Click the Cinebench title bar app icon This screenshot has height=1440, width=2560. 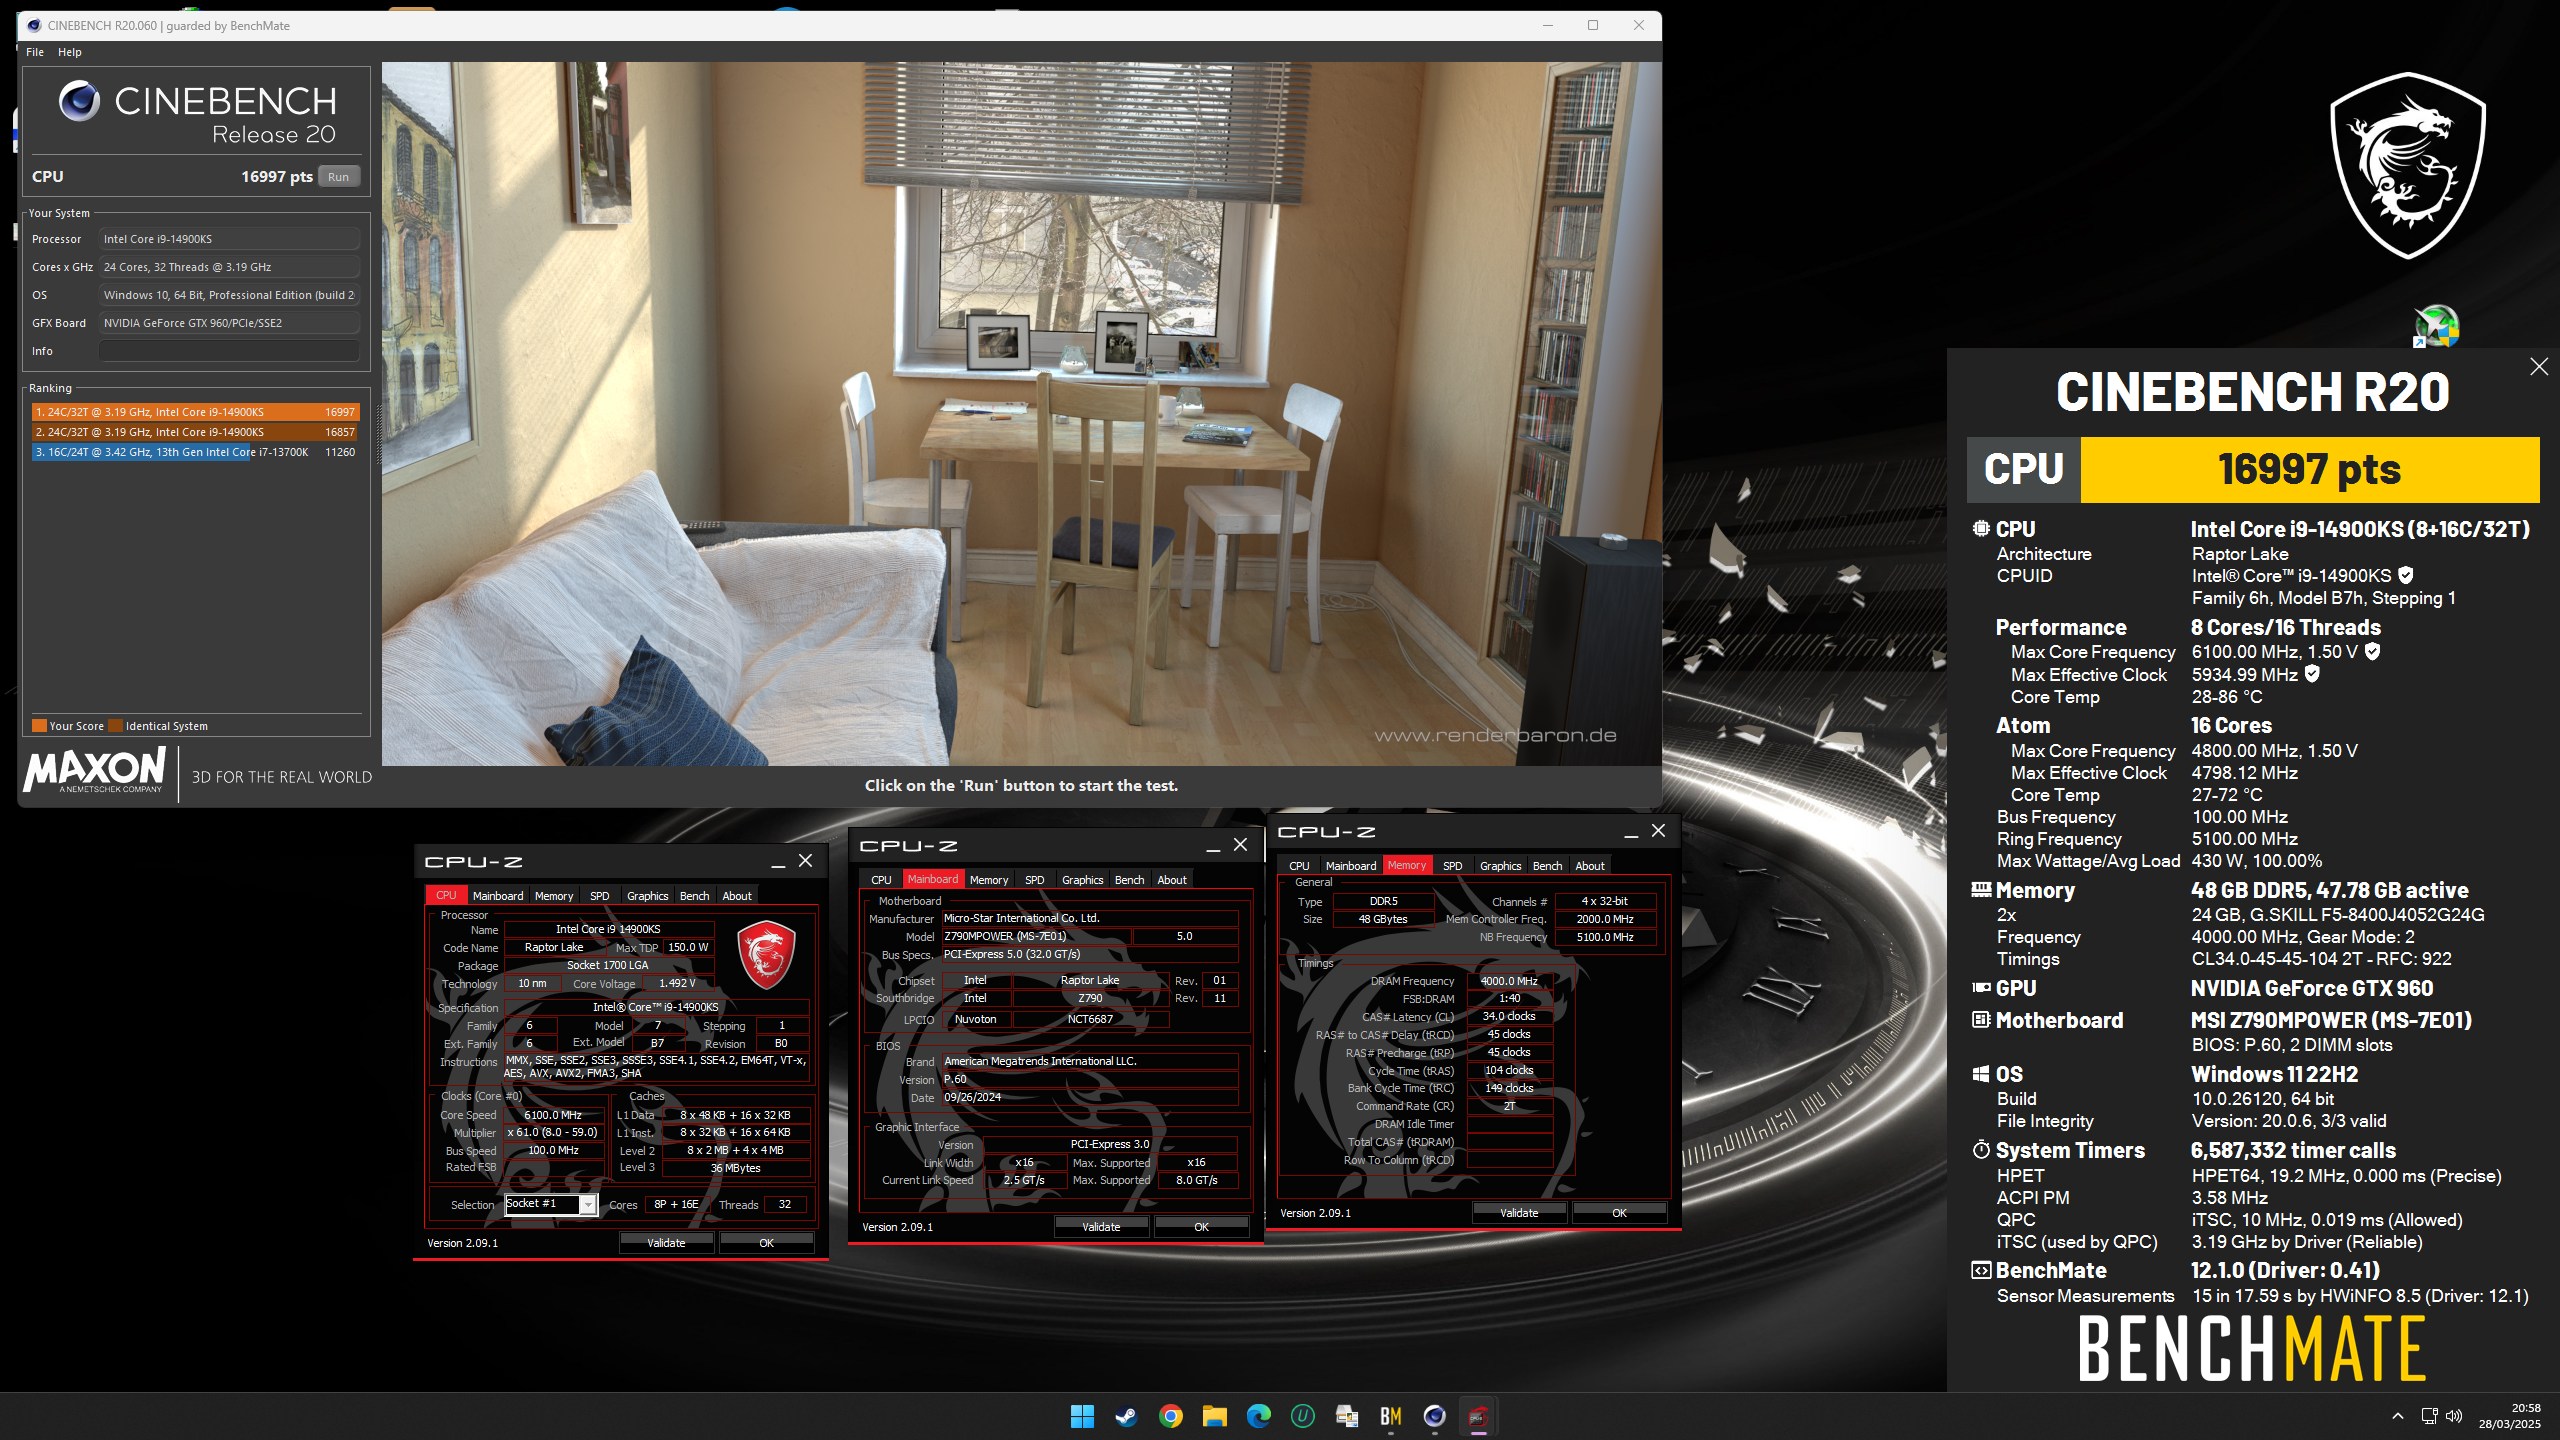(34, 26)
